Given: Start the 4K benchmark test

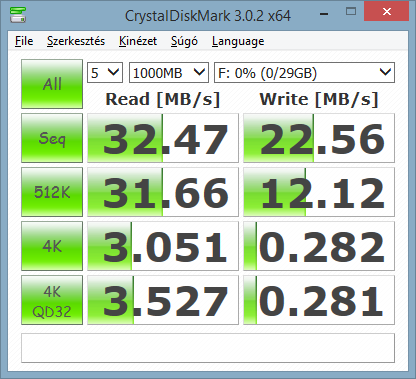Looking at the screenshot, I should (52, 246).
